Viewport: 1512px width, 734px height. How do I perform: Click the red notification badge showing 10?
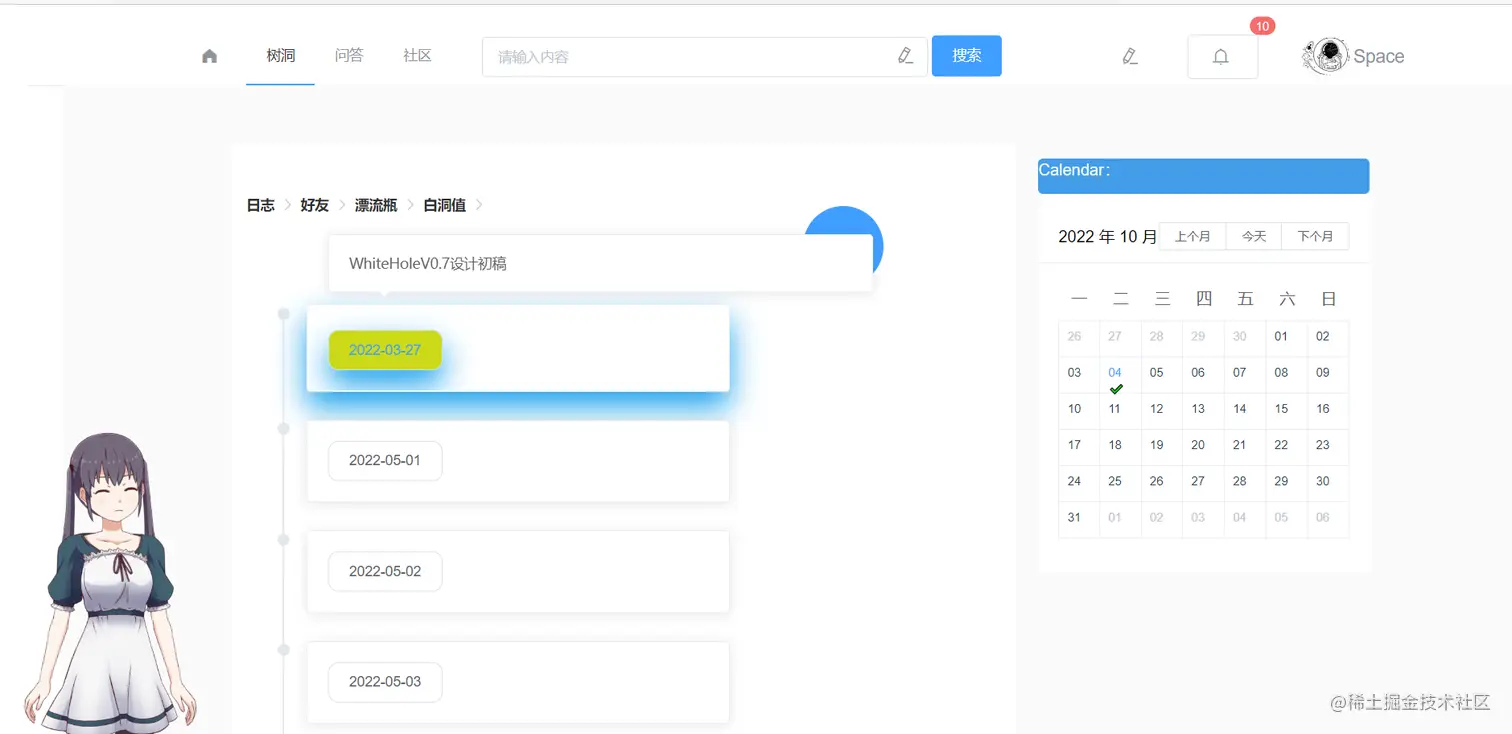pyautogui.click(x=1262, y=26)
